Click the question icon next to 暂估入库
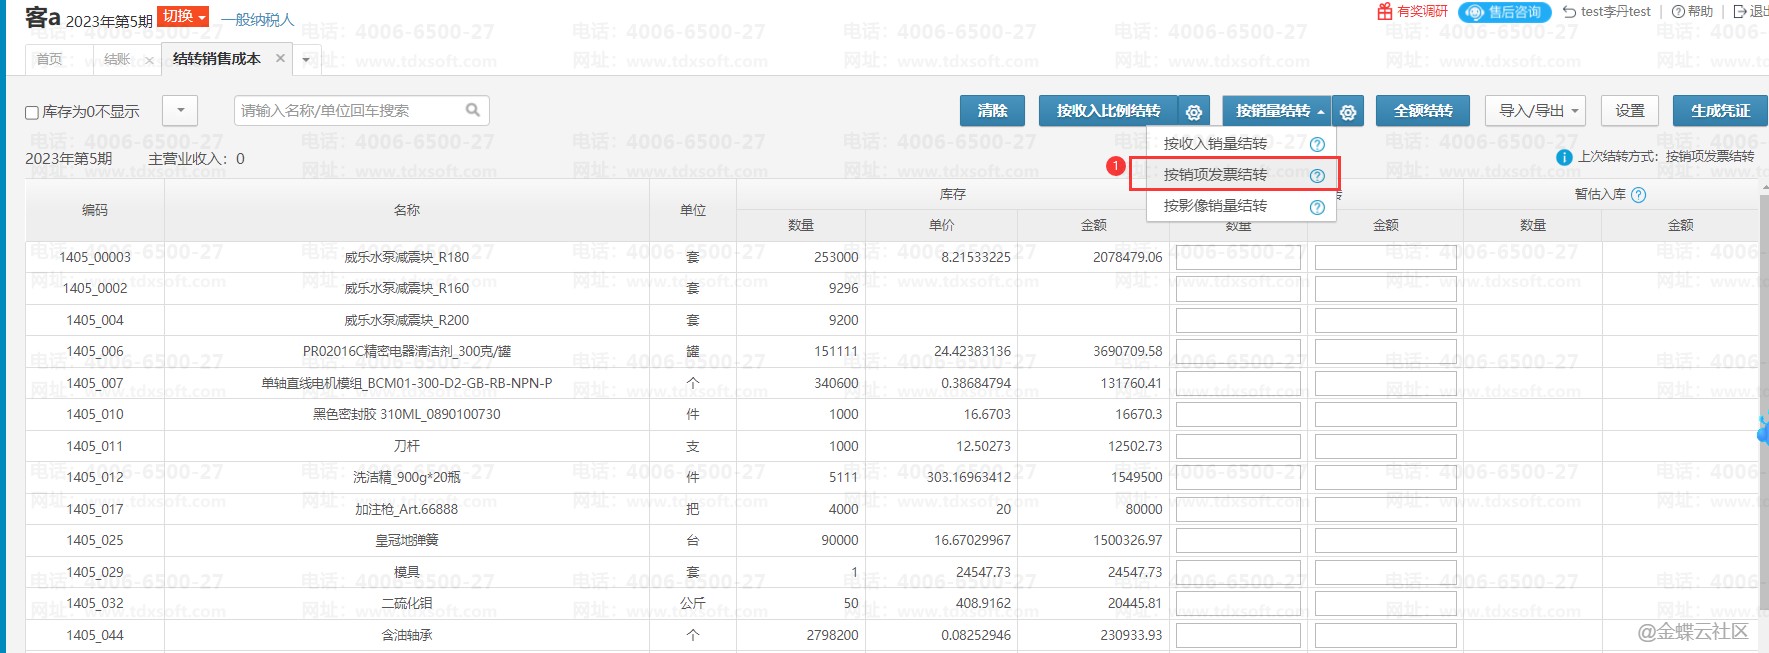Screen dimensions: 1769x653 point(1638,195)
